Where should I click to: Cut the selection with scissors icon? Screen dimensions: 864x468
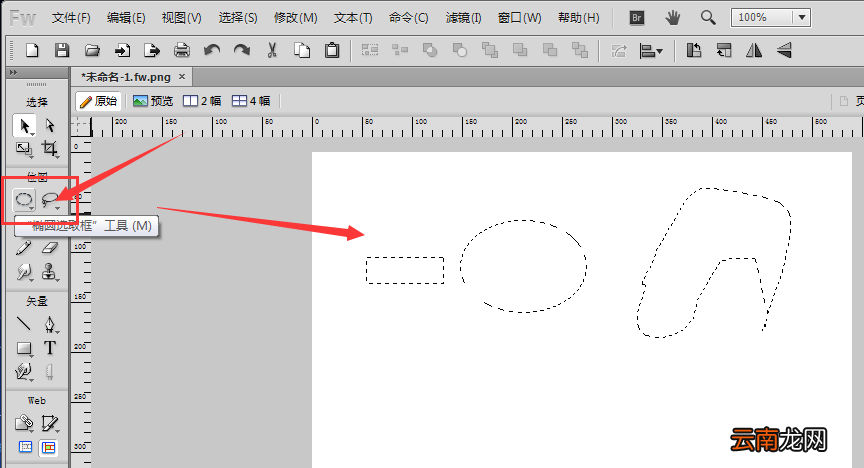pyautogui.click(x=272, y=51)
